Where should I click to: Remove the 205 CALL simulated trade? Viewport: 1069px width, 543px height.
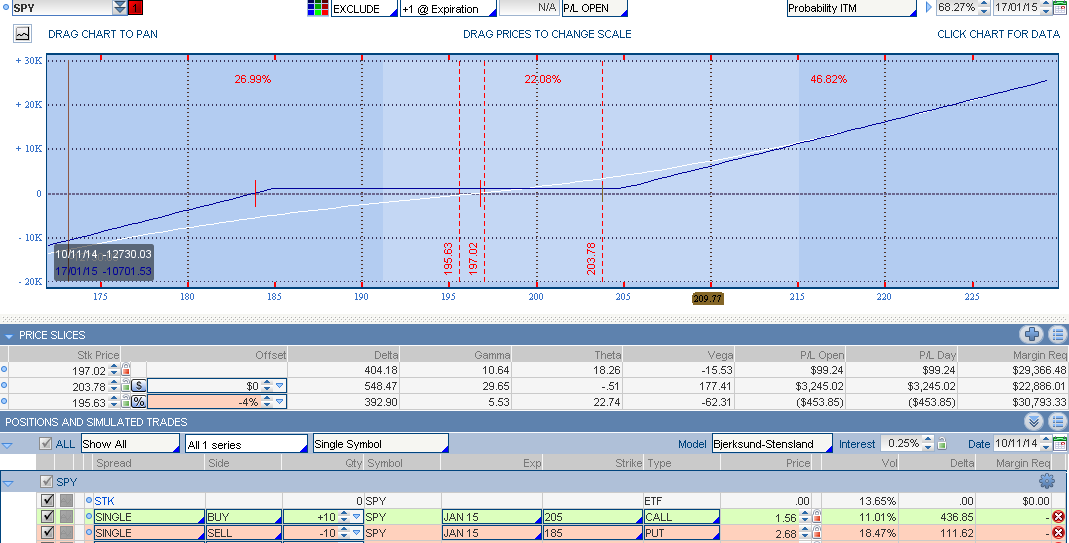pos(1058,517)
